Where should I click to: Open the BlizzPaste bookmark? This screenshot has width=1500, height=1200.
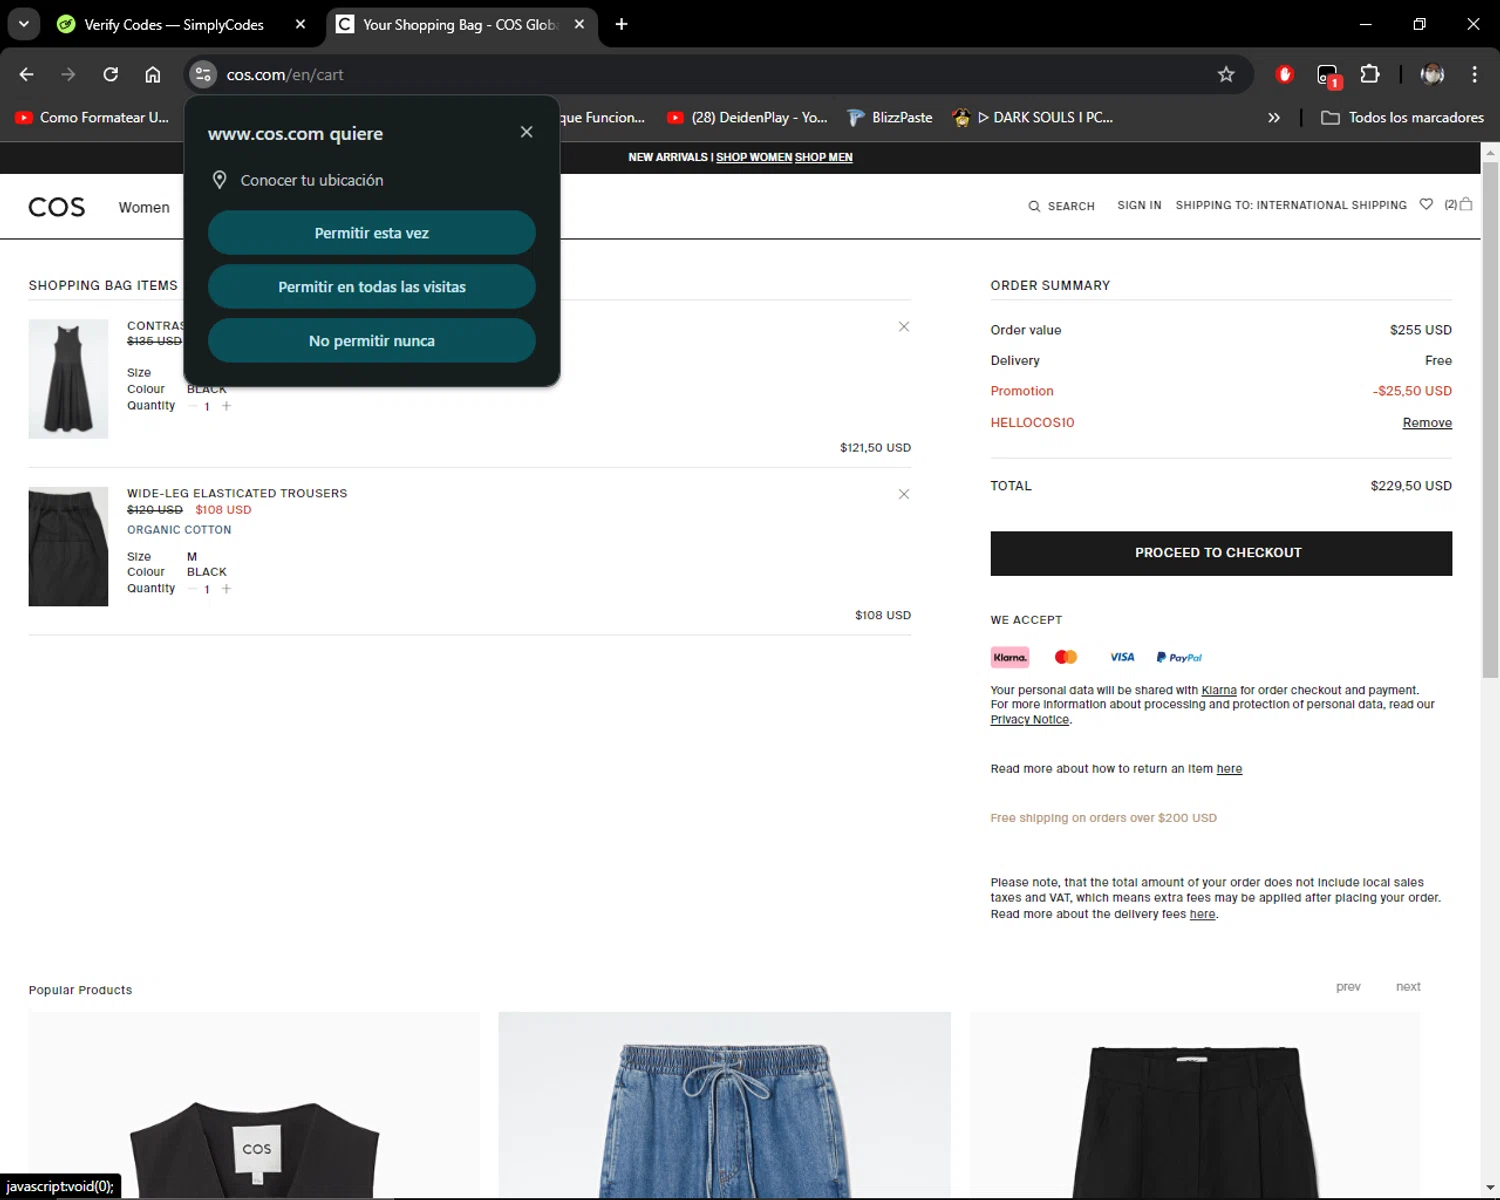click(x=890, y=117)
